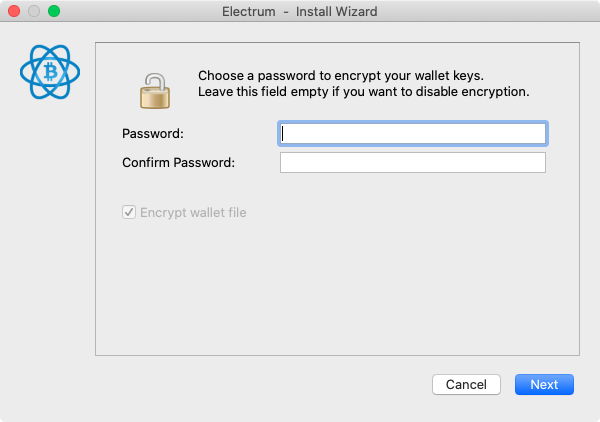Image resolution: width=600 pixels, height=422 pixels.
Task: Click the 'Electrum - Install Wizard' window title
Action: tap(300, 11)
